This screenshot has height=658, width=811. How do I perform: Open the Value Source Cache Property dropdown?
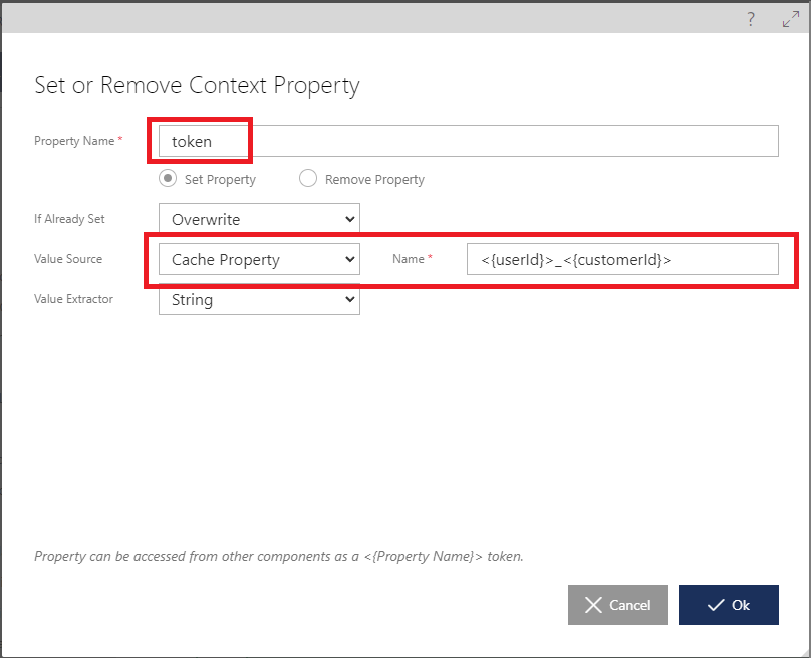click(259, 259)
